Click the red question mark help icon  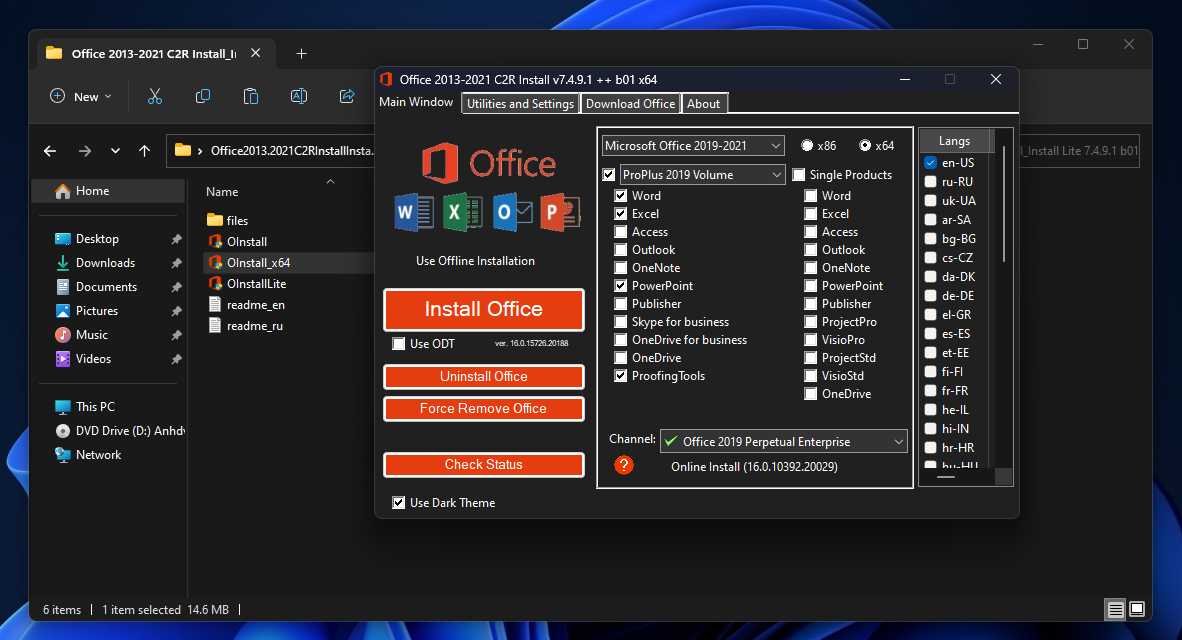click(624, 465)
